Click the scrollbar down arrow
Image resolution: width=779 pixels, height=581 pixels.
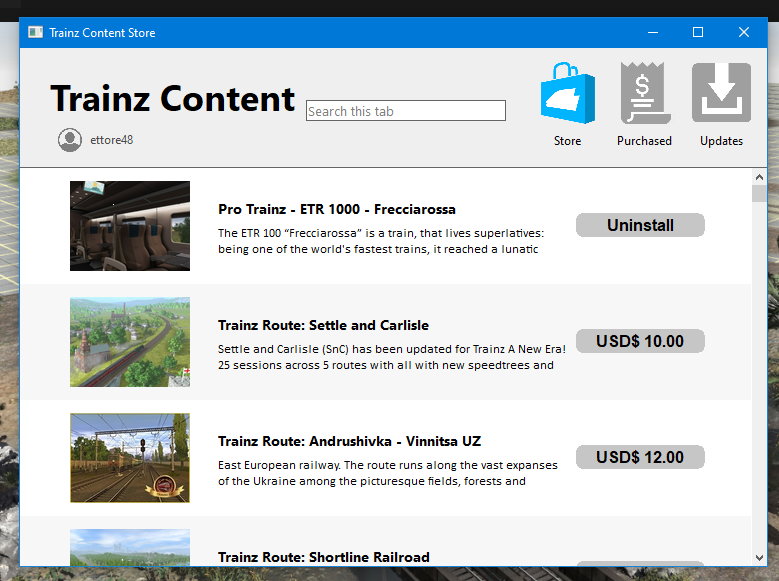click(x=759, y=558)
